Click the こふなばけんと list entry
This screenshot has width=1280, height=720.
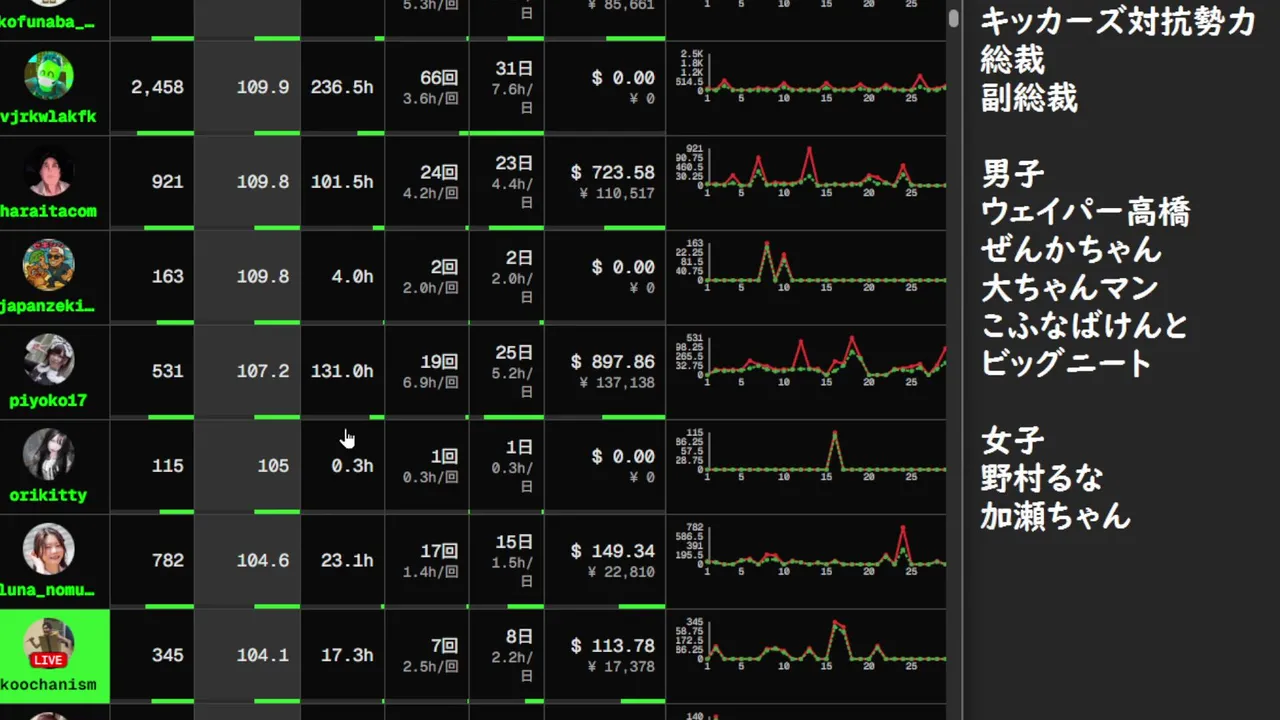[1084, 325]
